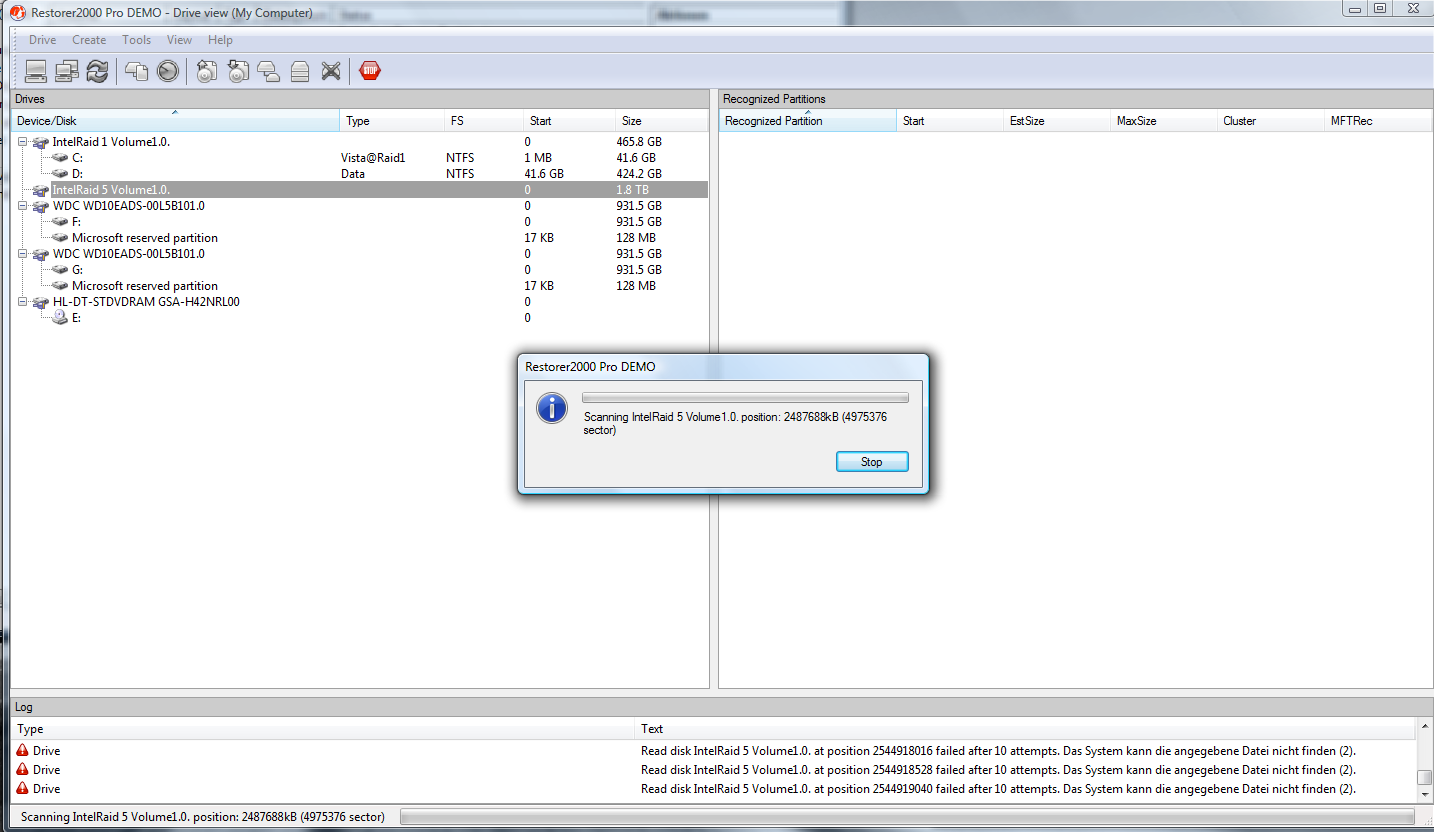Click the drive icon beside G:
The image size is (1434, 832).
(60, 270)
